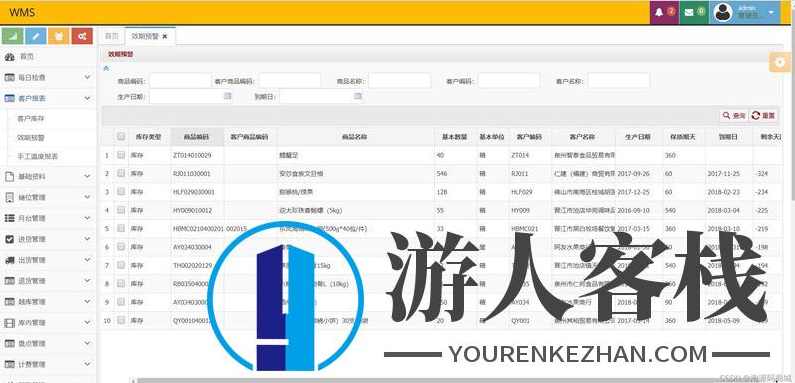Sort by 到期日 column header
Screen dimensions: 795x383
(x=728, y=137)
